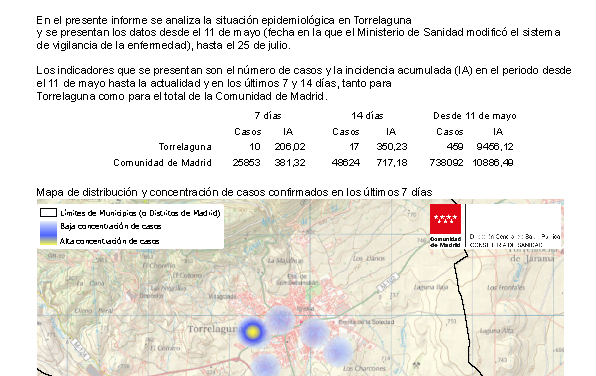Click the value '738092' in the table

(x=446, y=163)
